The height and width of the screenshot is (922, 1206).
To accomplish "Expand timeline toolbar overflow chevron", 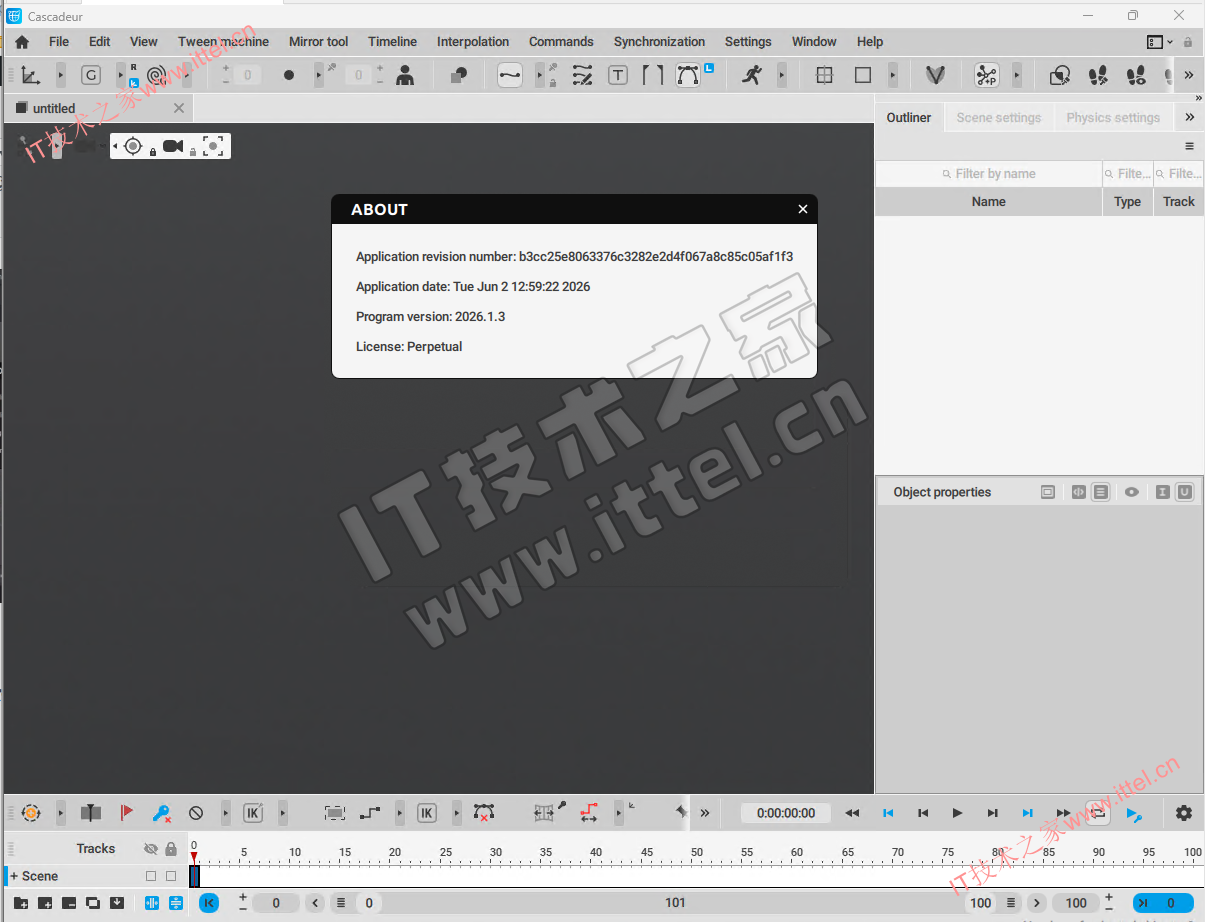I will [705, 813].
